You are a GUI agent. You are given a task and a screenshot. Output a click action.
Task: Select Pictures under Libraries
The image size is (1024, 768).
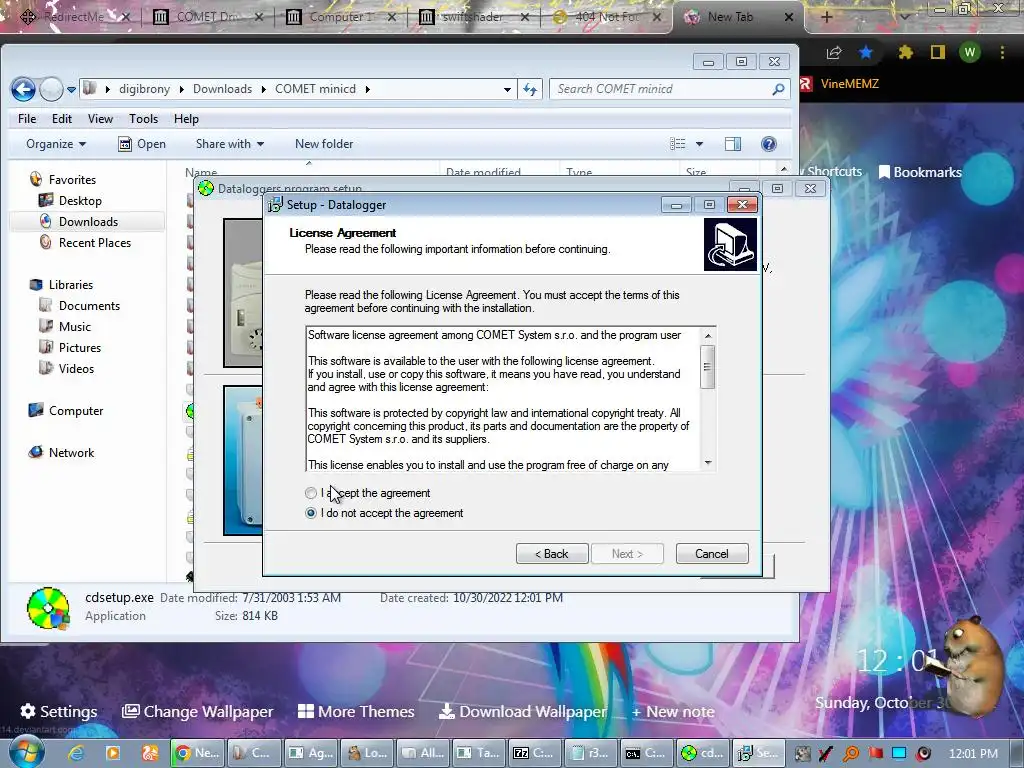pos(80,347)
